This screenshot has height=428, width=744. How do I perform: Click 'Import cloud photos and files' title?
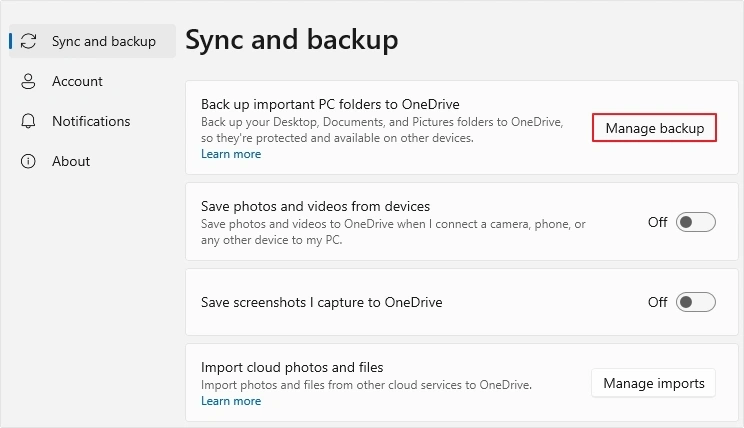click(x=292, y=367)
